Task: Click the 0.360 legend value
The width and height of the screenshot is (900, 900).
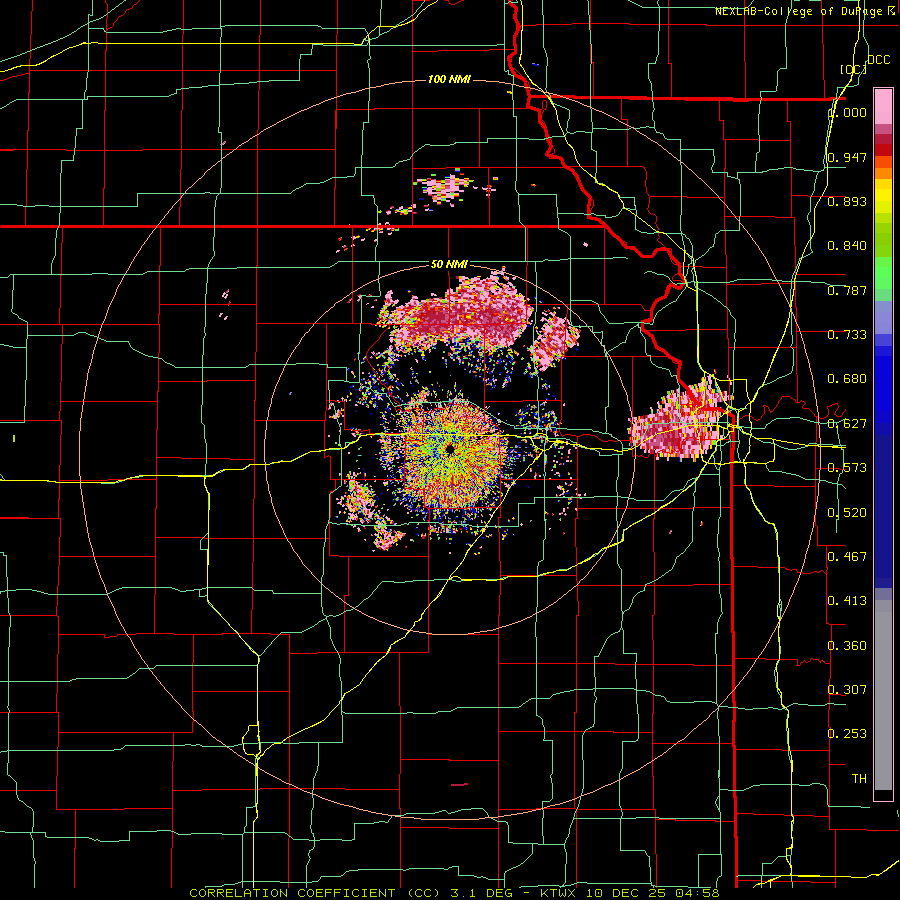Action: (847, 646)
